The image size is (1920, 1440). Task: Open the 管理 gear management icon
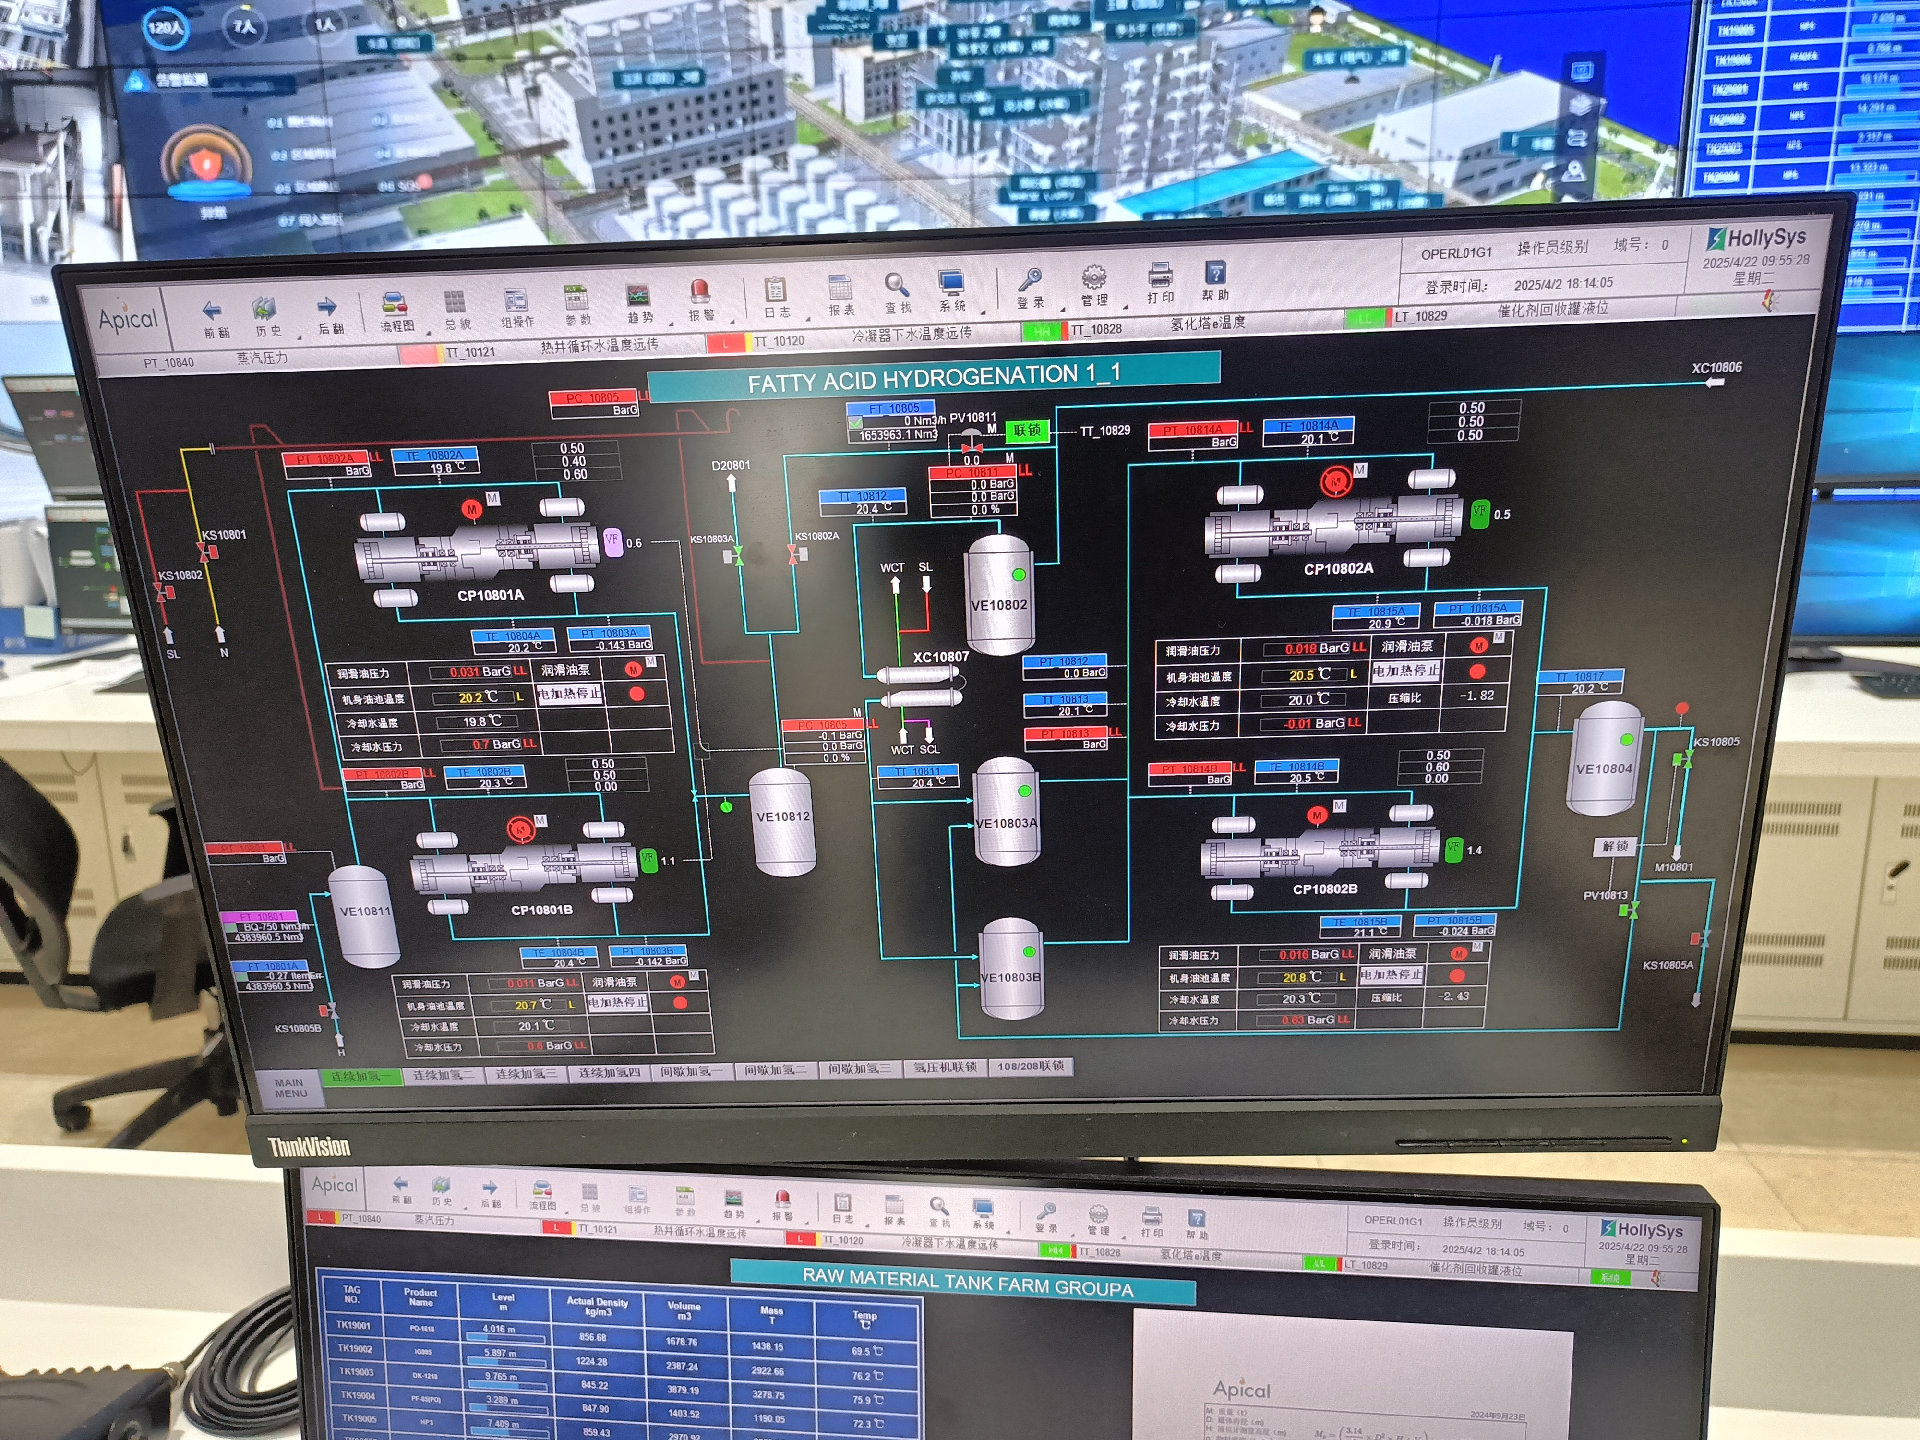[x=1094, y=278]
